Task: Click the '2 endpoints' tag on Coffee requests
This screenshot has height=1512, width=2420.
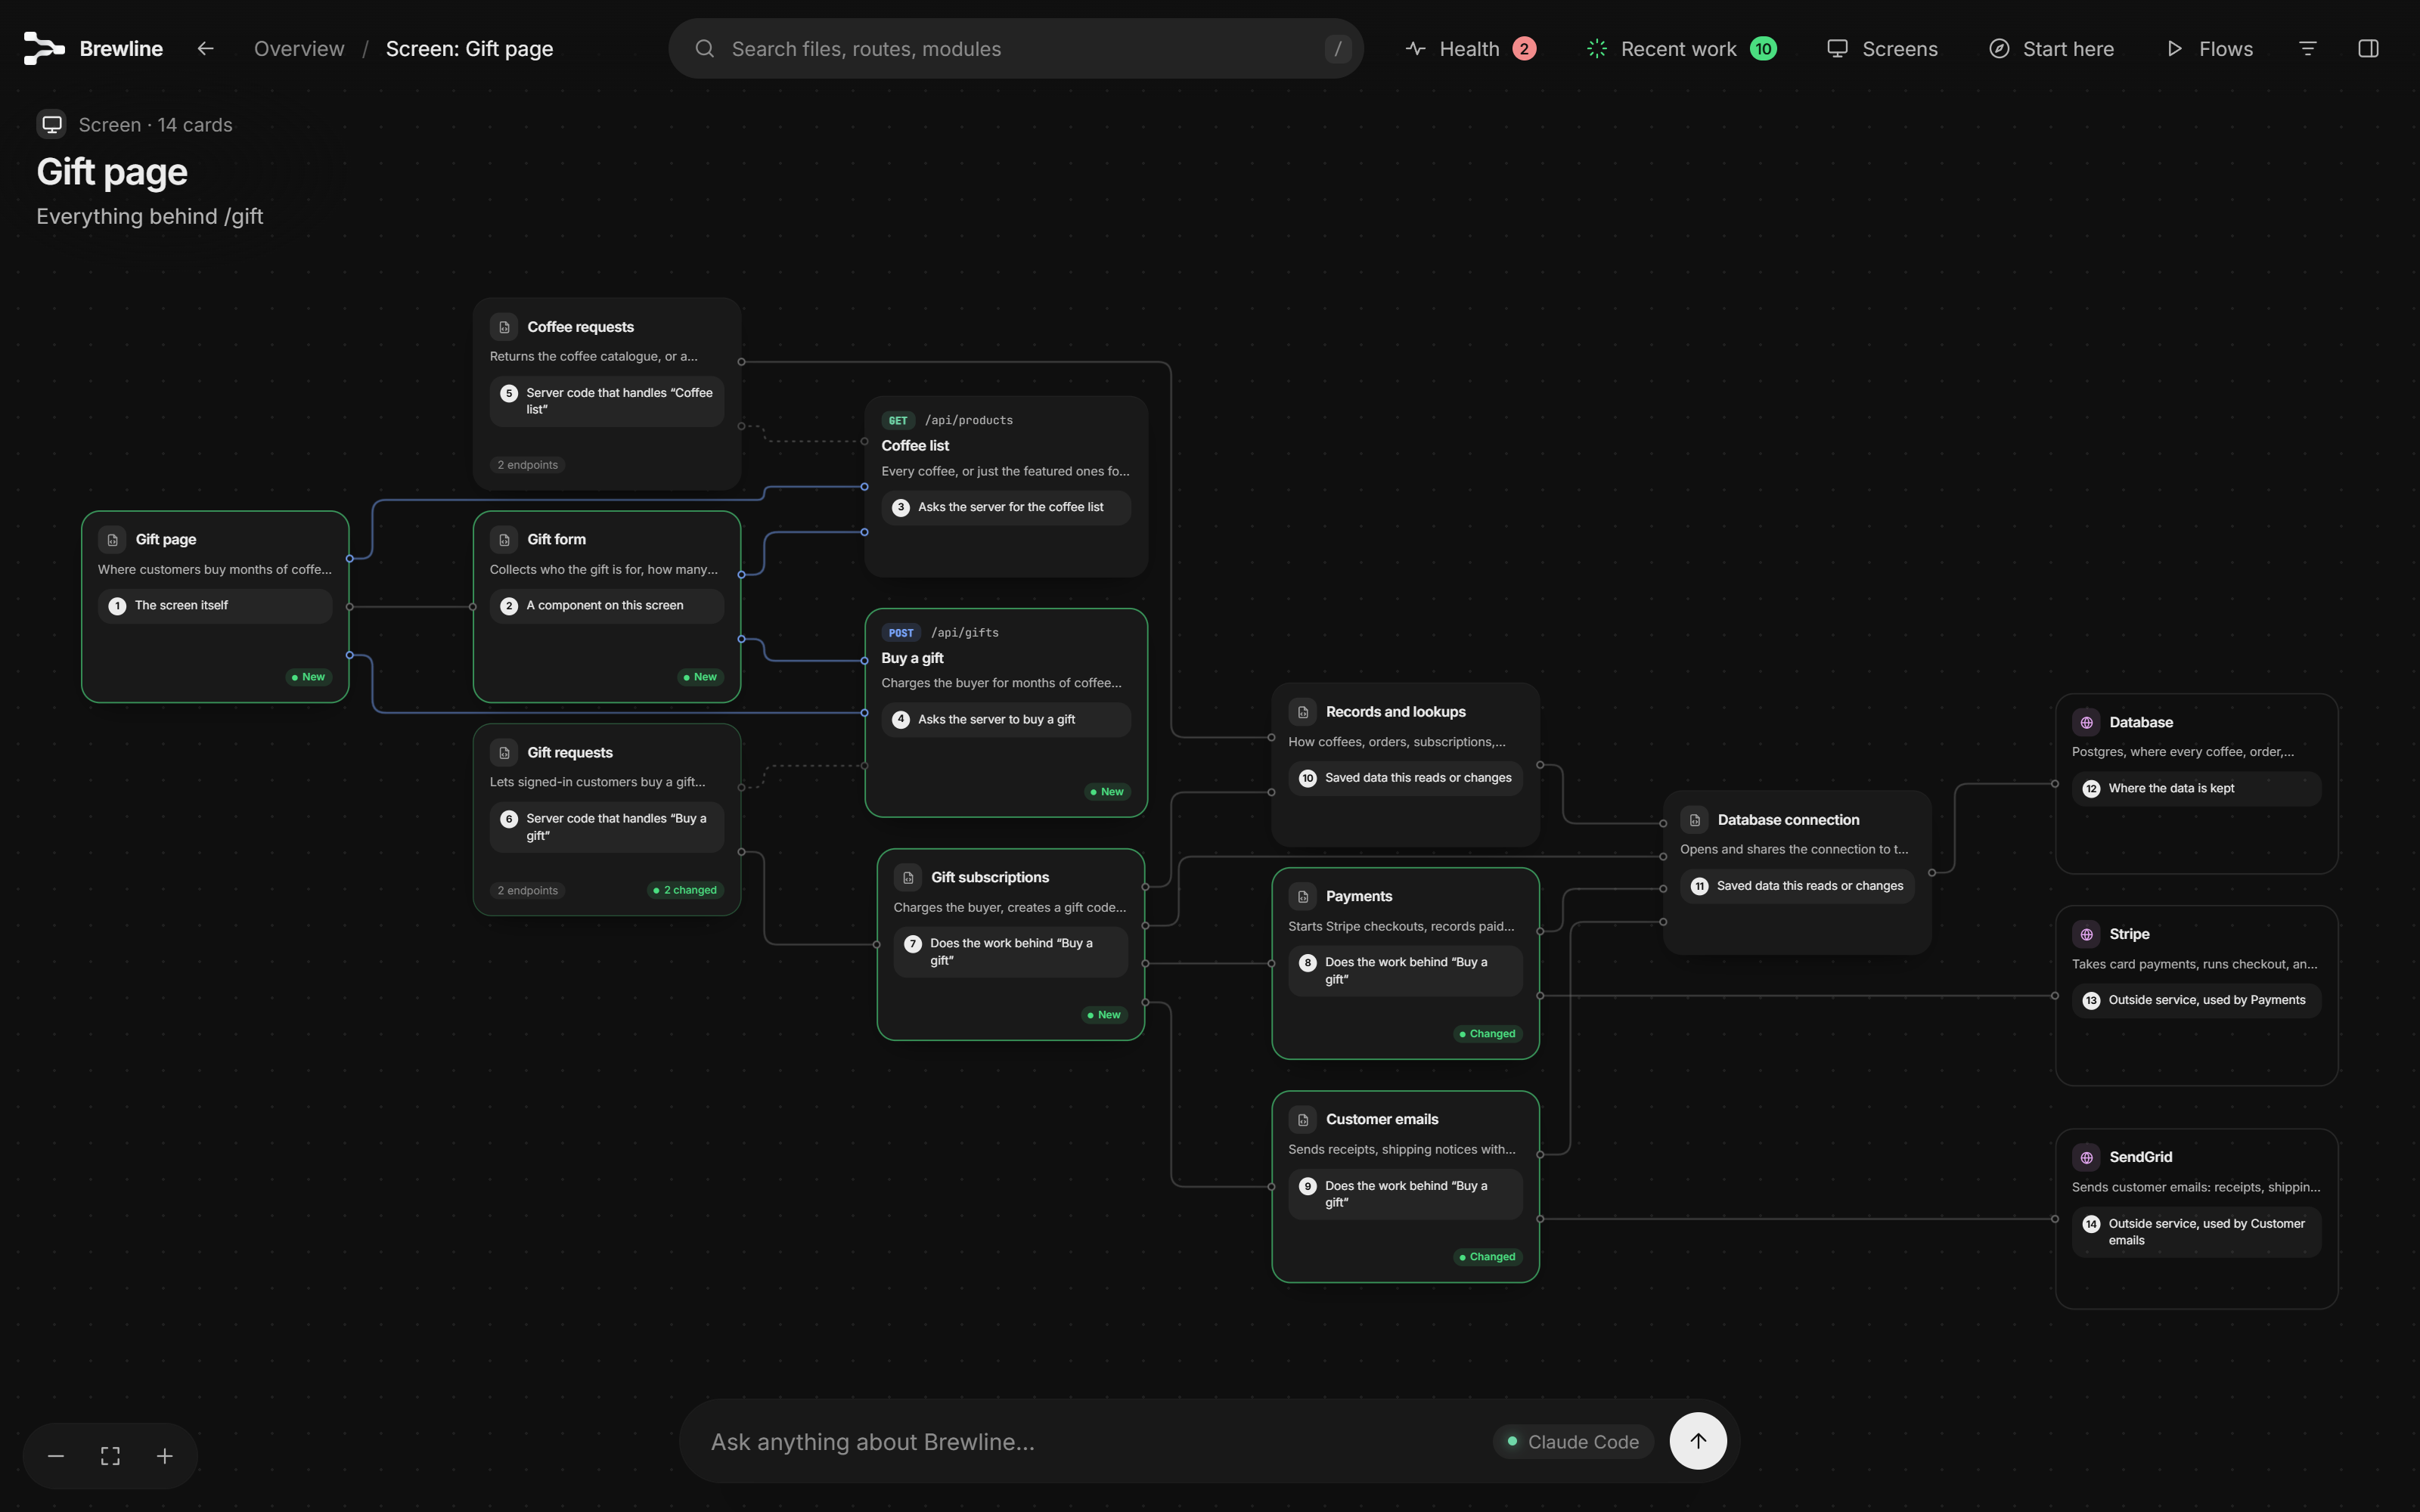Action: coord(528,465)
